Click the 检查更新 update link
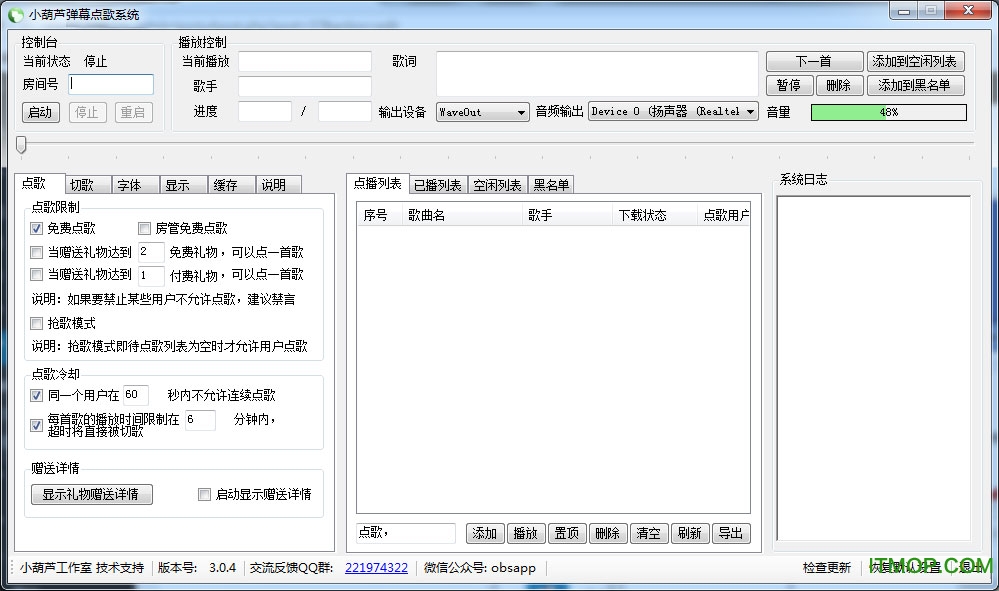 point(826,566)
